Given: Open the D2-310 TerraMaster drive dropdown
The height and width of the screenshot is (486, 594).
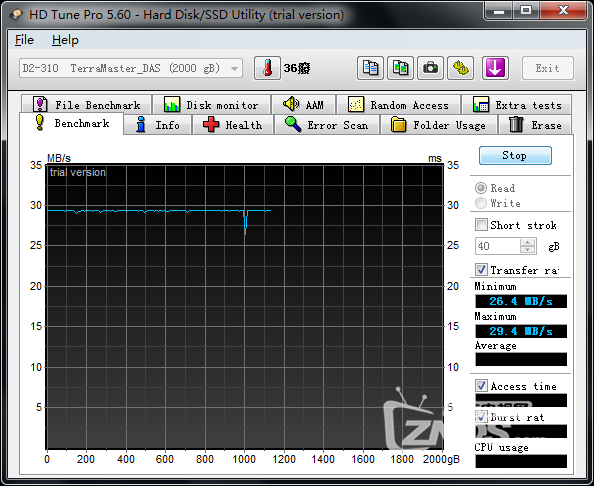Looking at the screenshot, I should coord(131,69).
